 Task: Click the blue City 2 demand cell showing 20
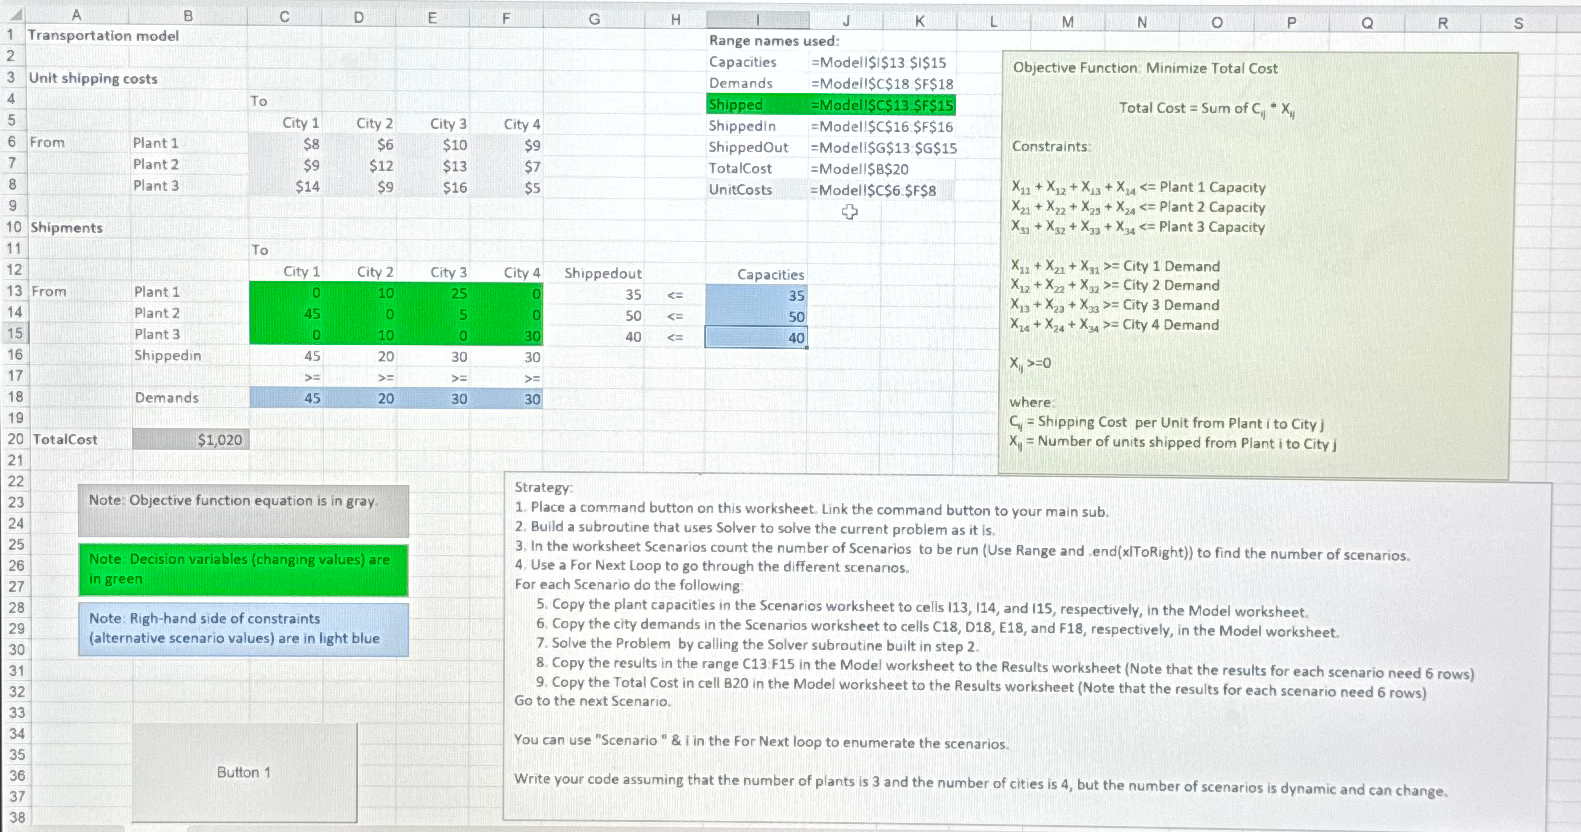coord(359,398)
